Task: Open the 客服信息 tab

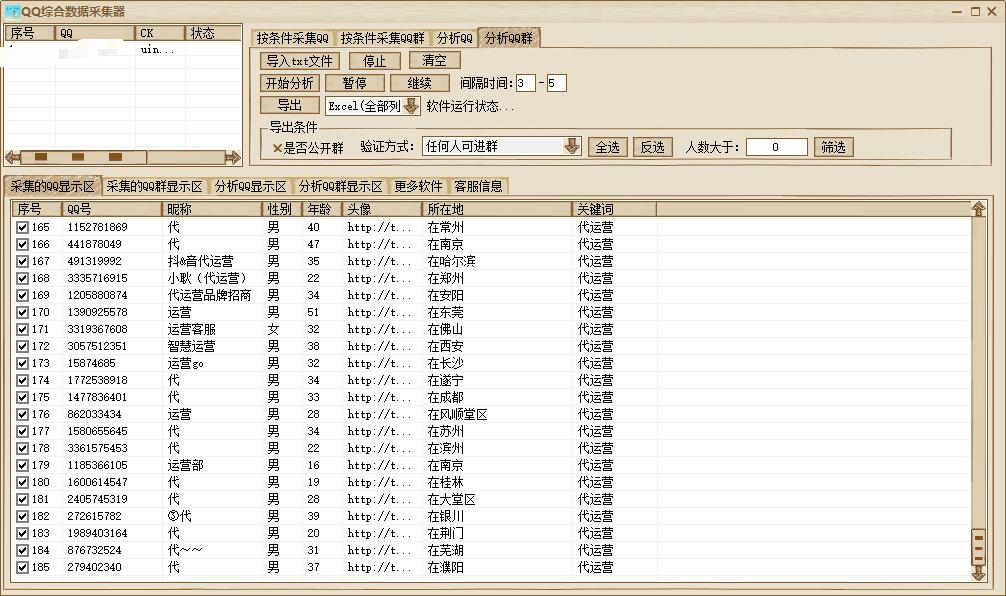Action: tap(478, 187)
